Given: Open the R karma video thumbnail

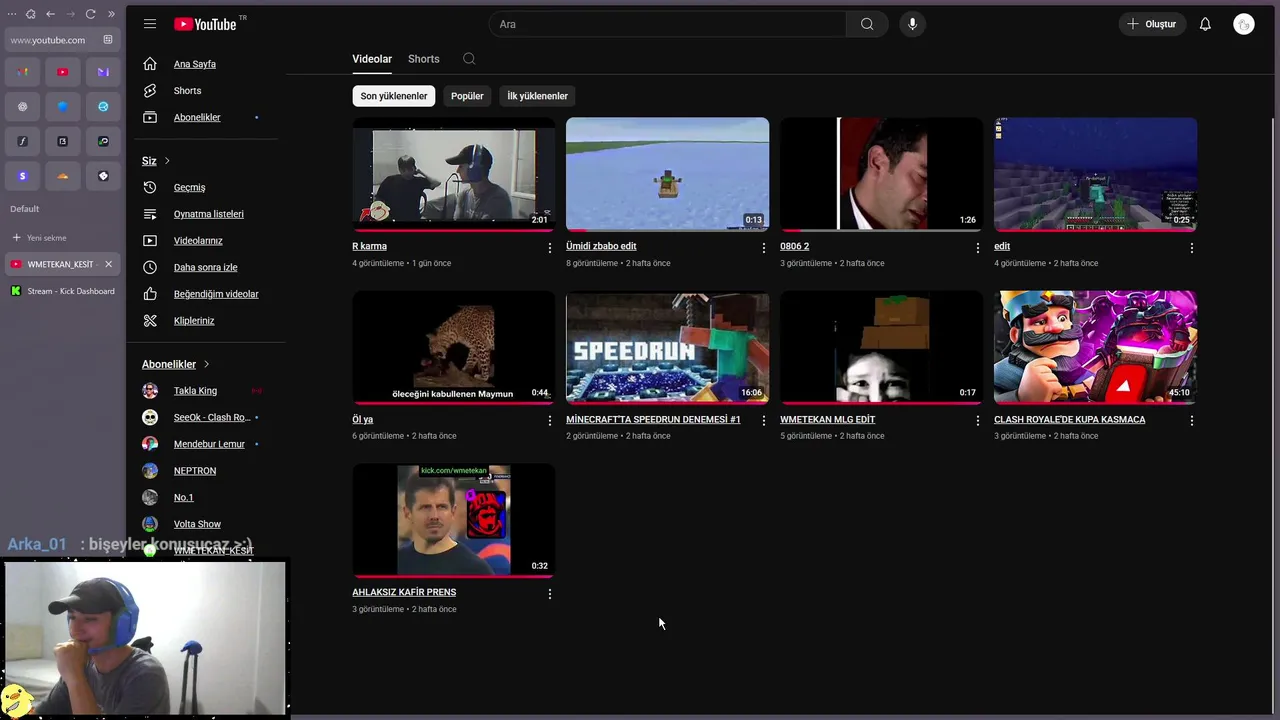Looking at the screenshot, I should tap(453, 174).
